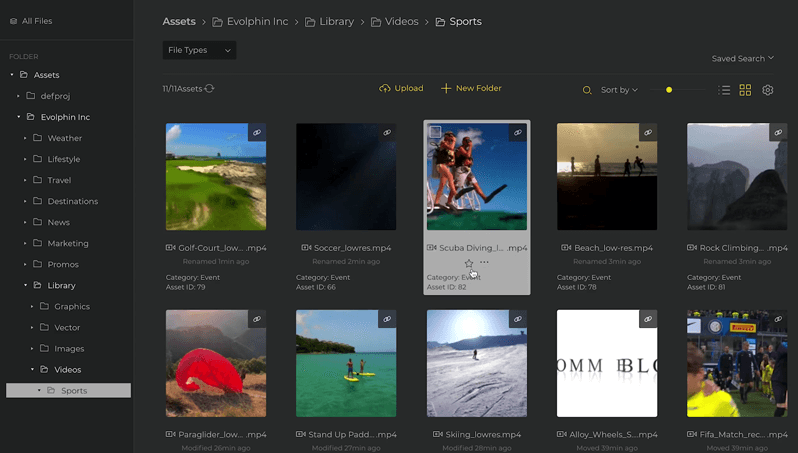Click link icon on Stand Up Paddle thumbnail
The height and width of the screenshot is (453, 798).
coord(387,319)
